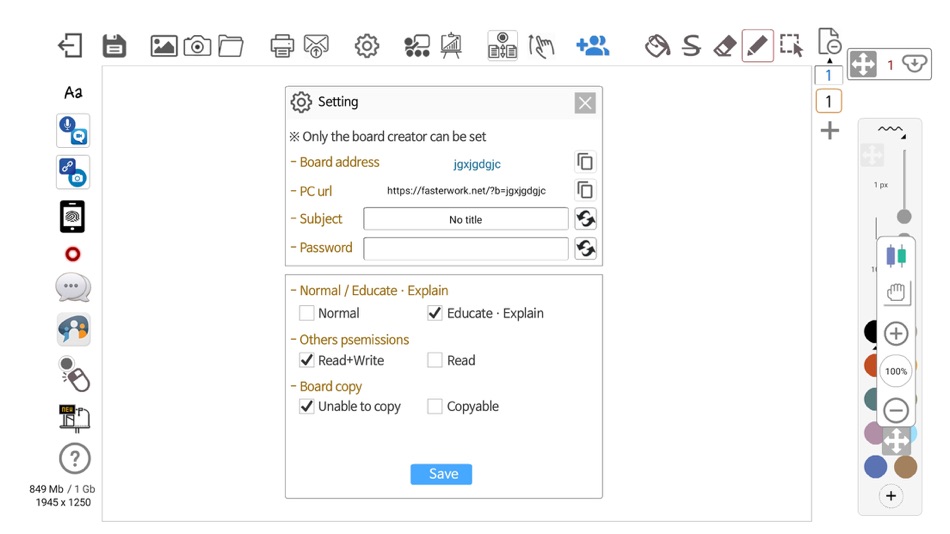Check the Read permission checkbox

point(434,360)
